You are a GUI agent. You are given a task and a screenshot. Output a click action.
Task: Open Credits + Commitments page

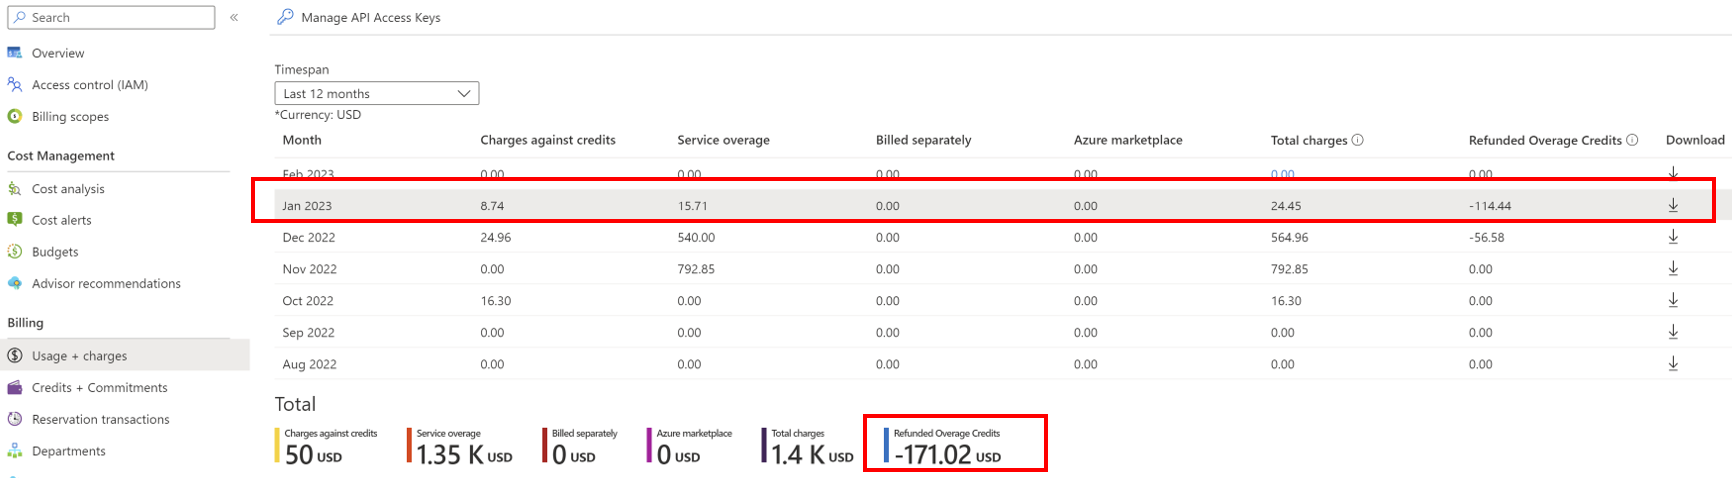(x=99, y=388)
